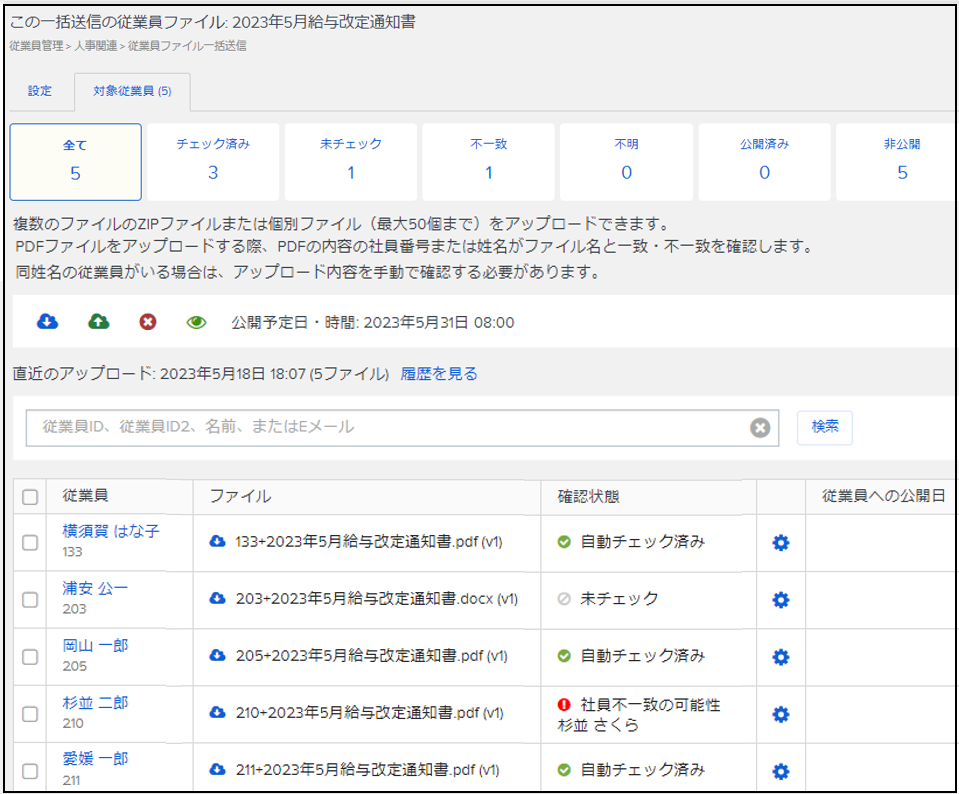Click 公開予定日・時間 2023年5月31日 08:00 text

click(372, 323)
